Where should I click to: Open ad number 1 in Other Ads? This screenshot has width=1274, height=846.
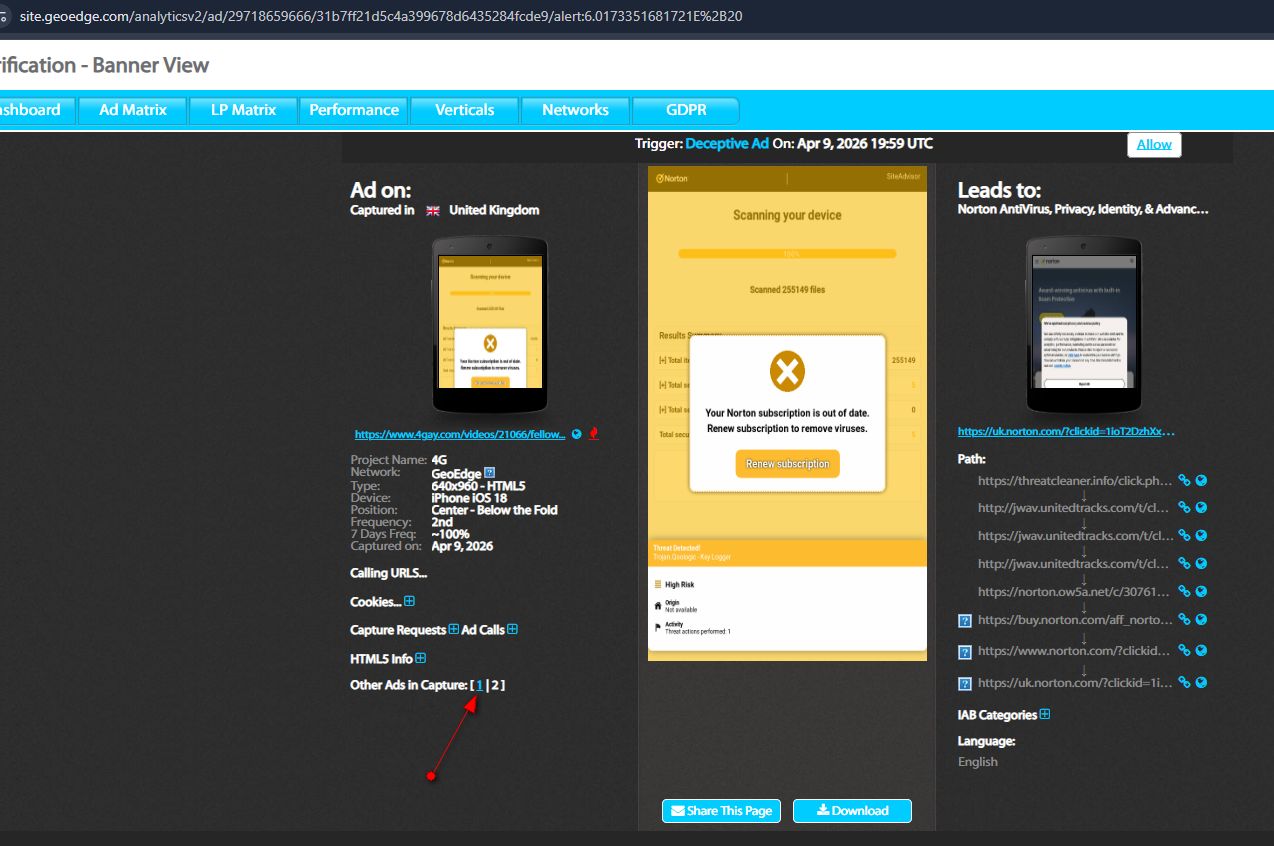tap(479, 685)
